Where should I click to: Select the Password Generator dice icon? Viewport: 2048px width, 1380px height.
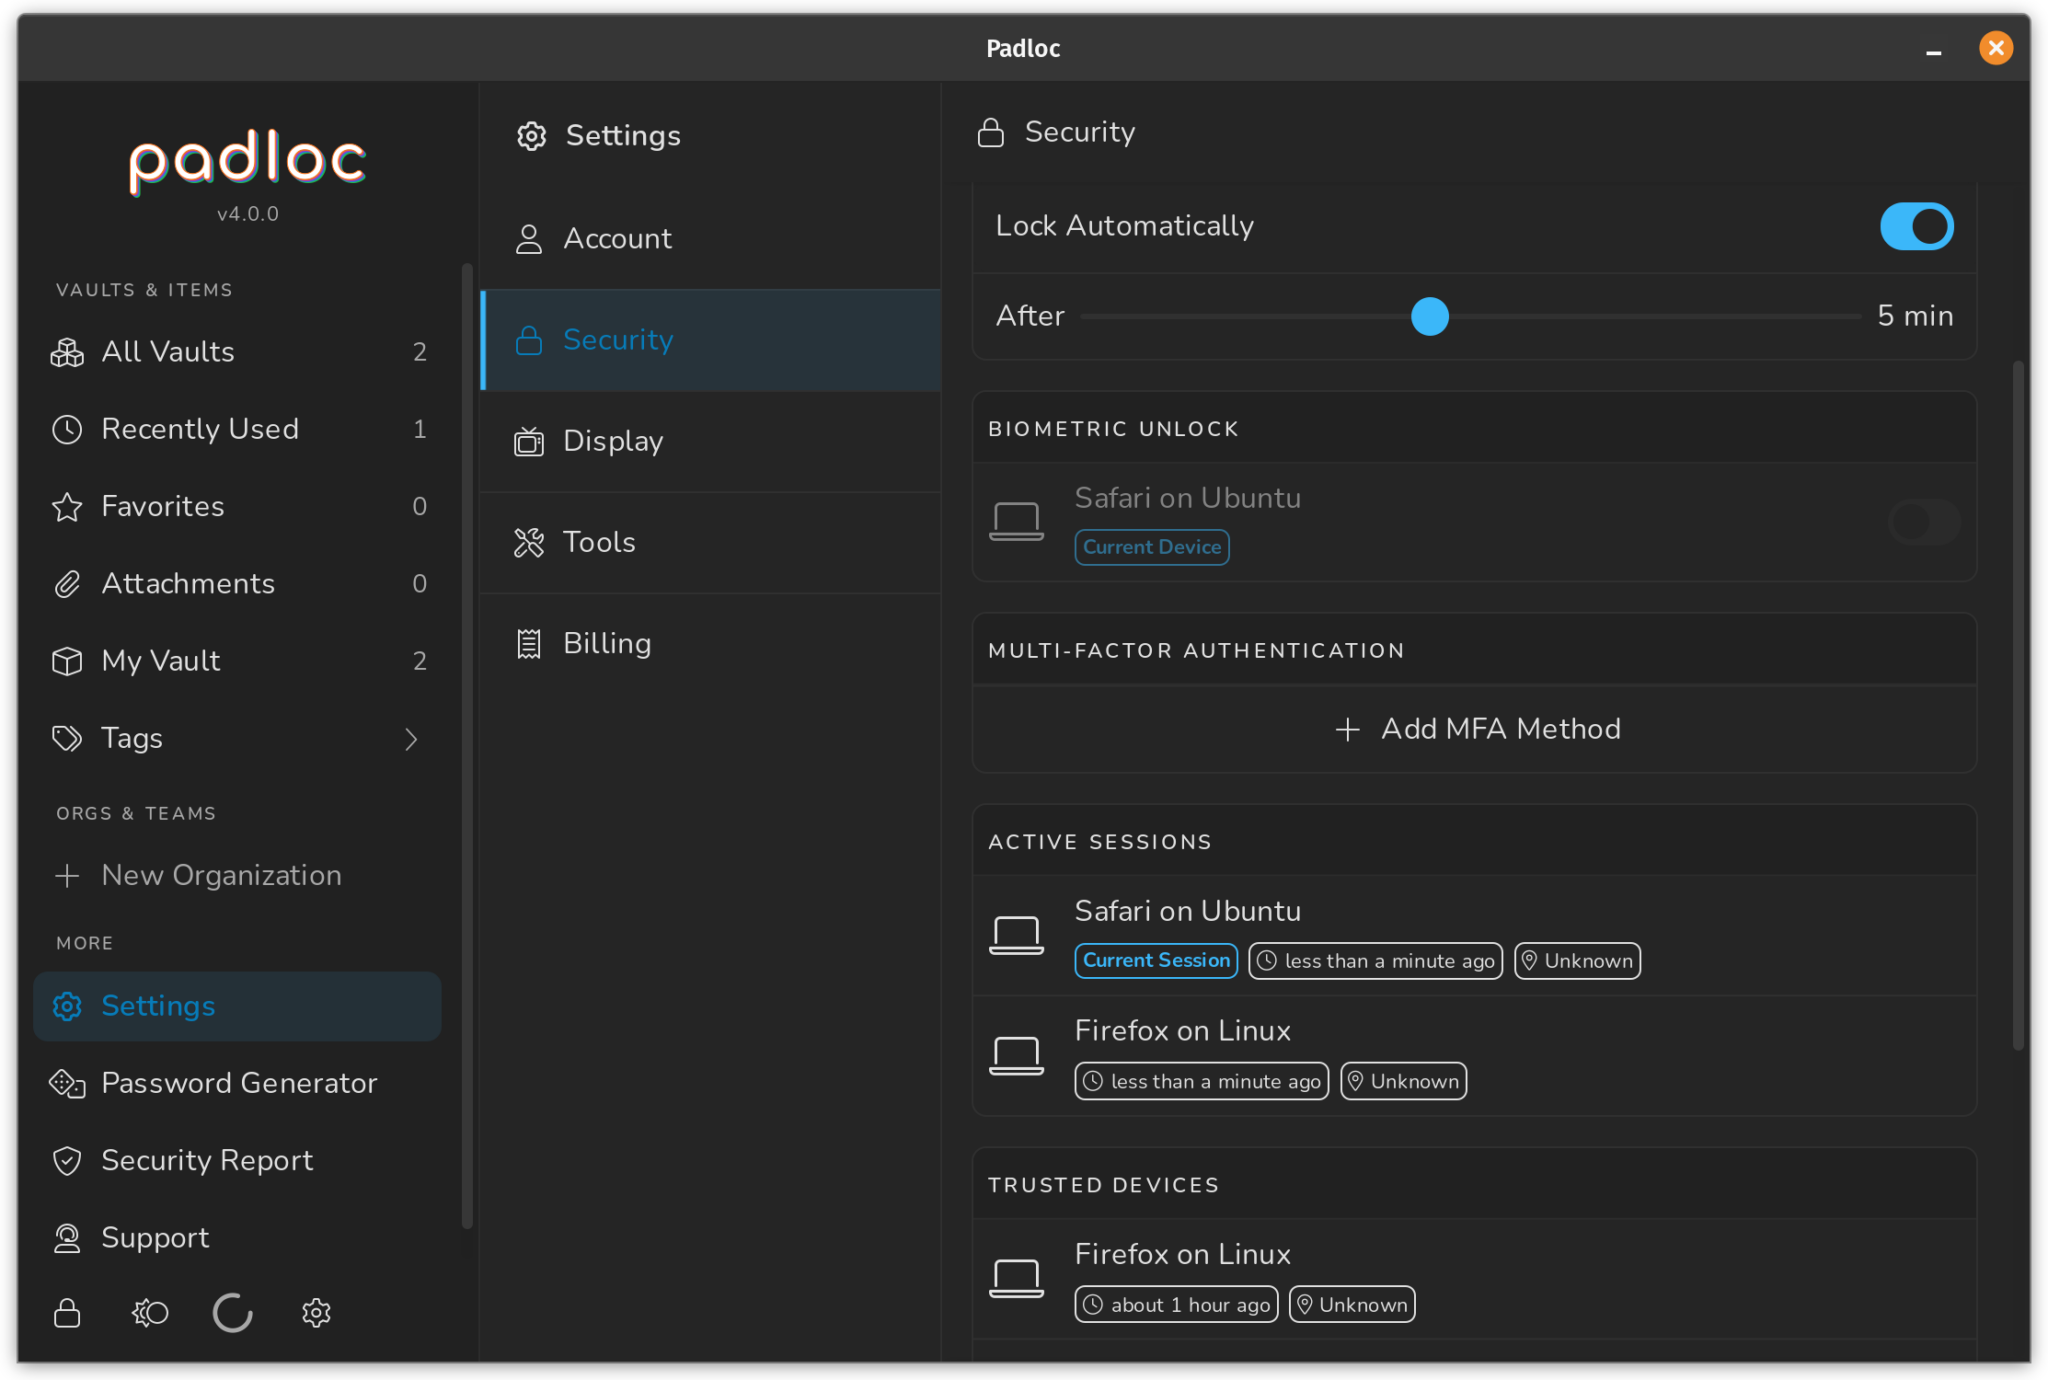[66, 1083]
